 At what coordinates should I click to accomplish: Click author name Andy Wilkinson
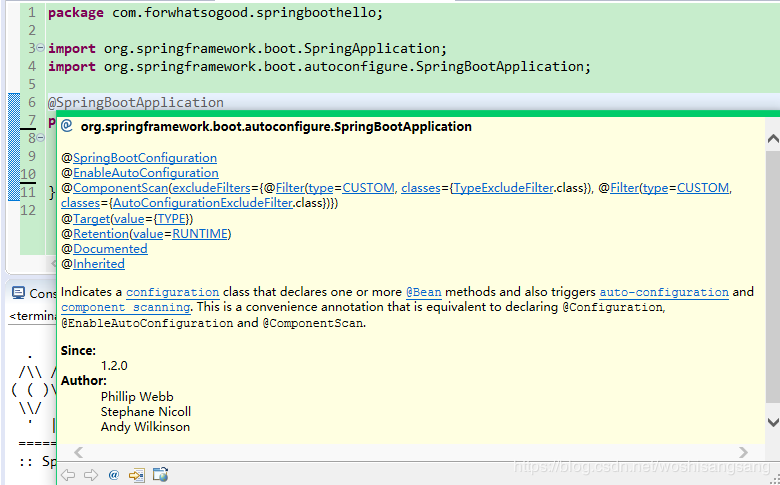(145, 426)
